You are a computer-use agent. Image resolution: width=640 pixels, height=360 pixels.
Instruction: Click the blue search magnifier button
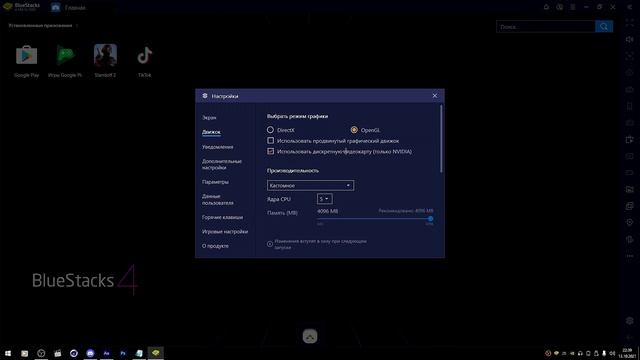[x=604, y=27]
